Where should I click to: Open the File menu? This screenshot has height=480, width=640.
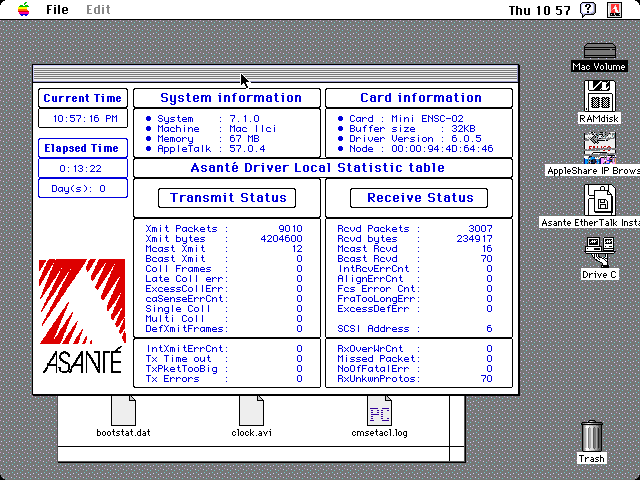(57, 10)
